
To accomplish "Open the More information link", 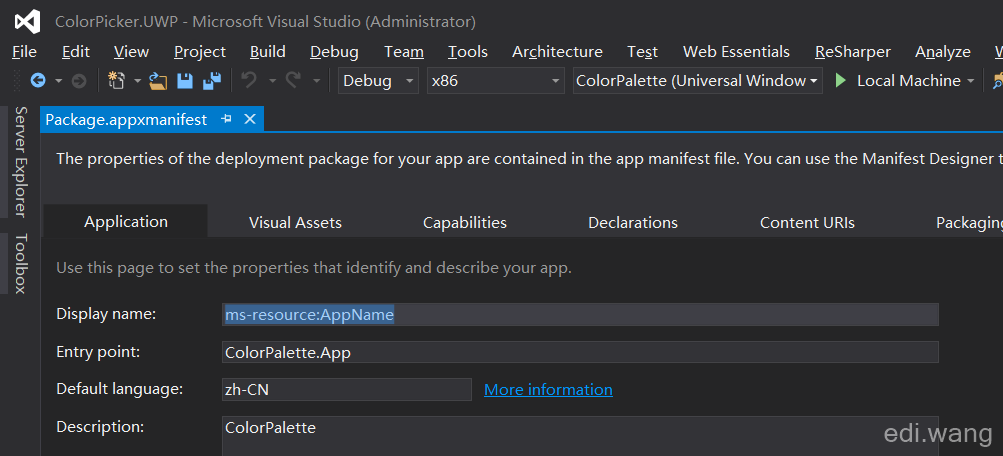I will [548, 389].
